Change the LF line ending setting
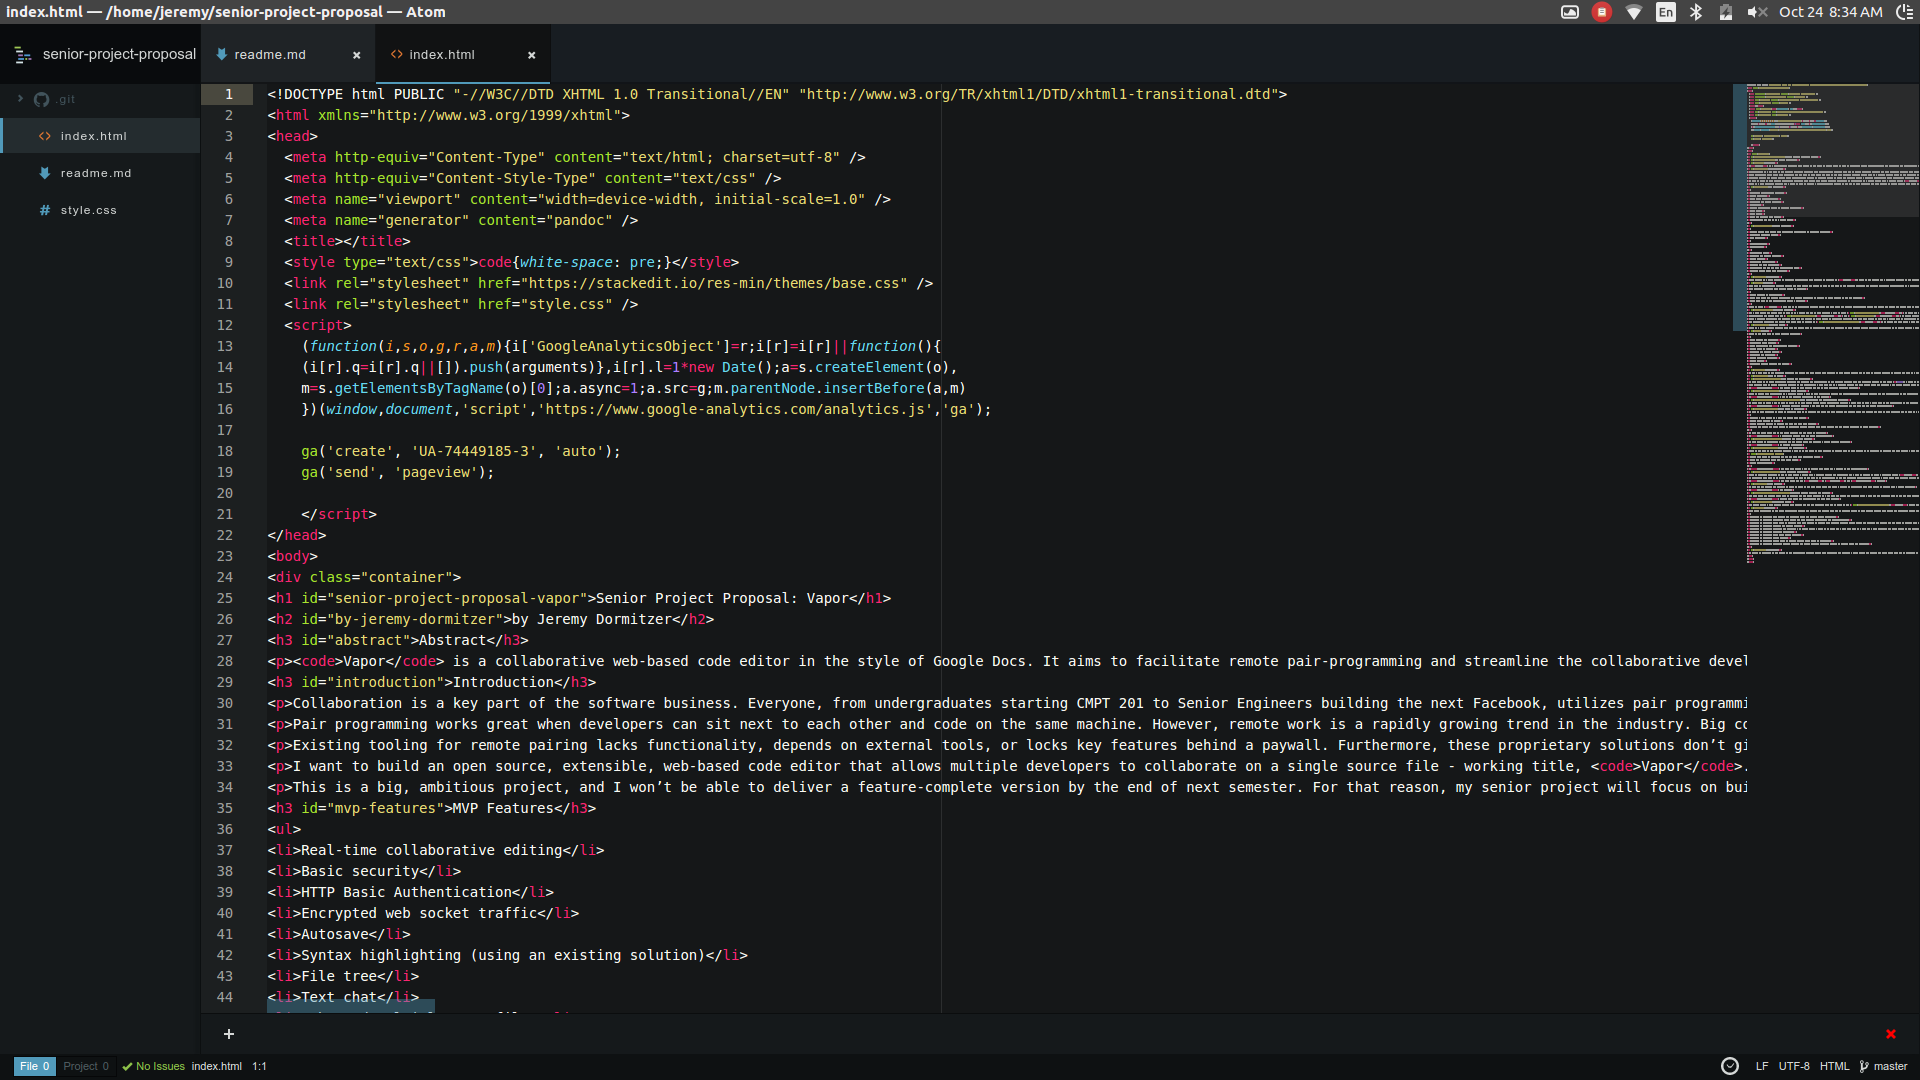 point(1762,1066)
